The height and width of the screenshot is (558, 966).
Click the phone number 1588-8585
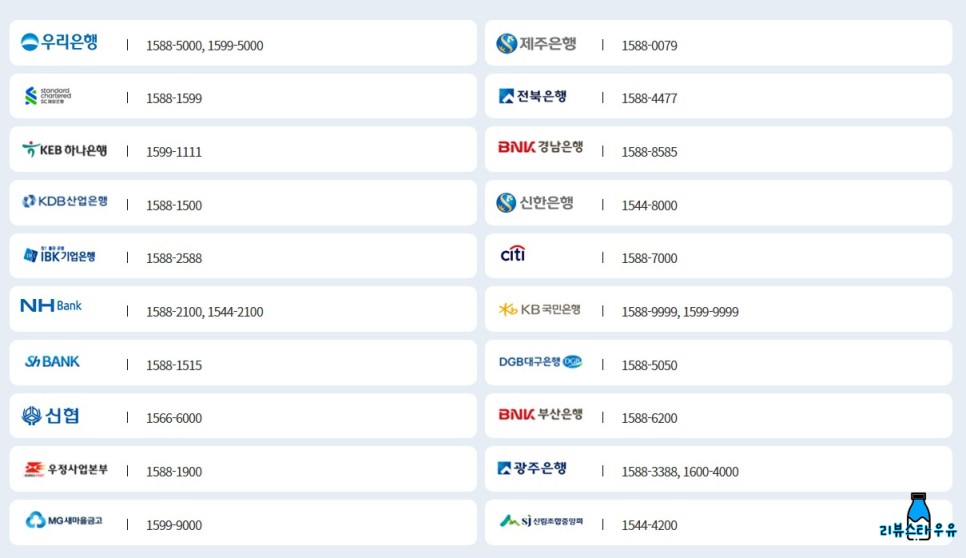coord(649,152)
